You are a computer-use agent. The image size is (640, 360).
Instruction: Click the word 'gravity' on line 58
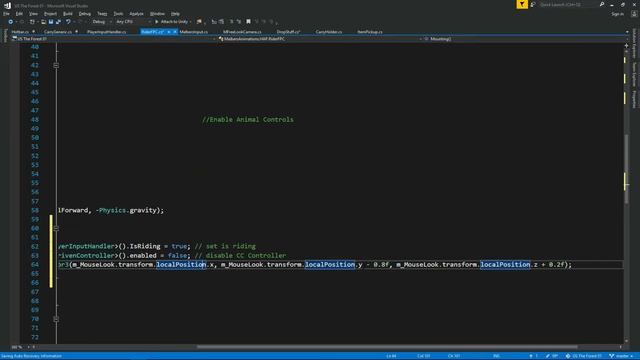[x=142, y=210]
